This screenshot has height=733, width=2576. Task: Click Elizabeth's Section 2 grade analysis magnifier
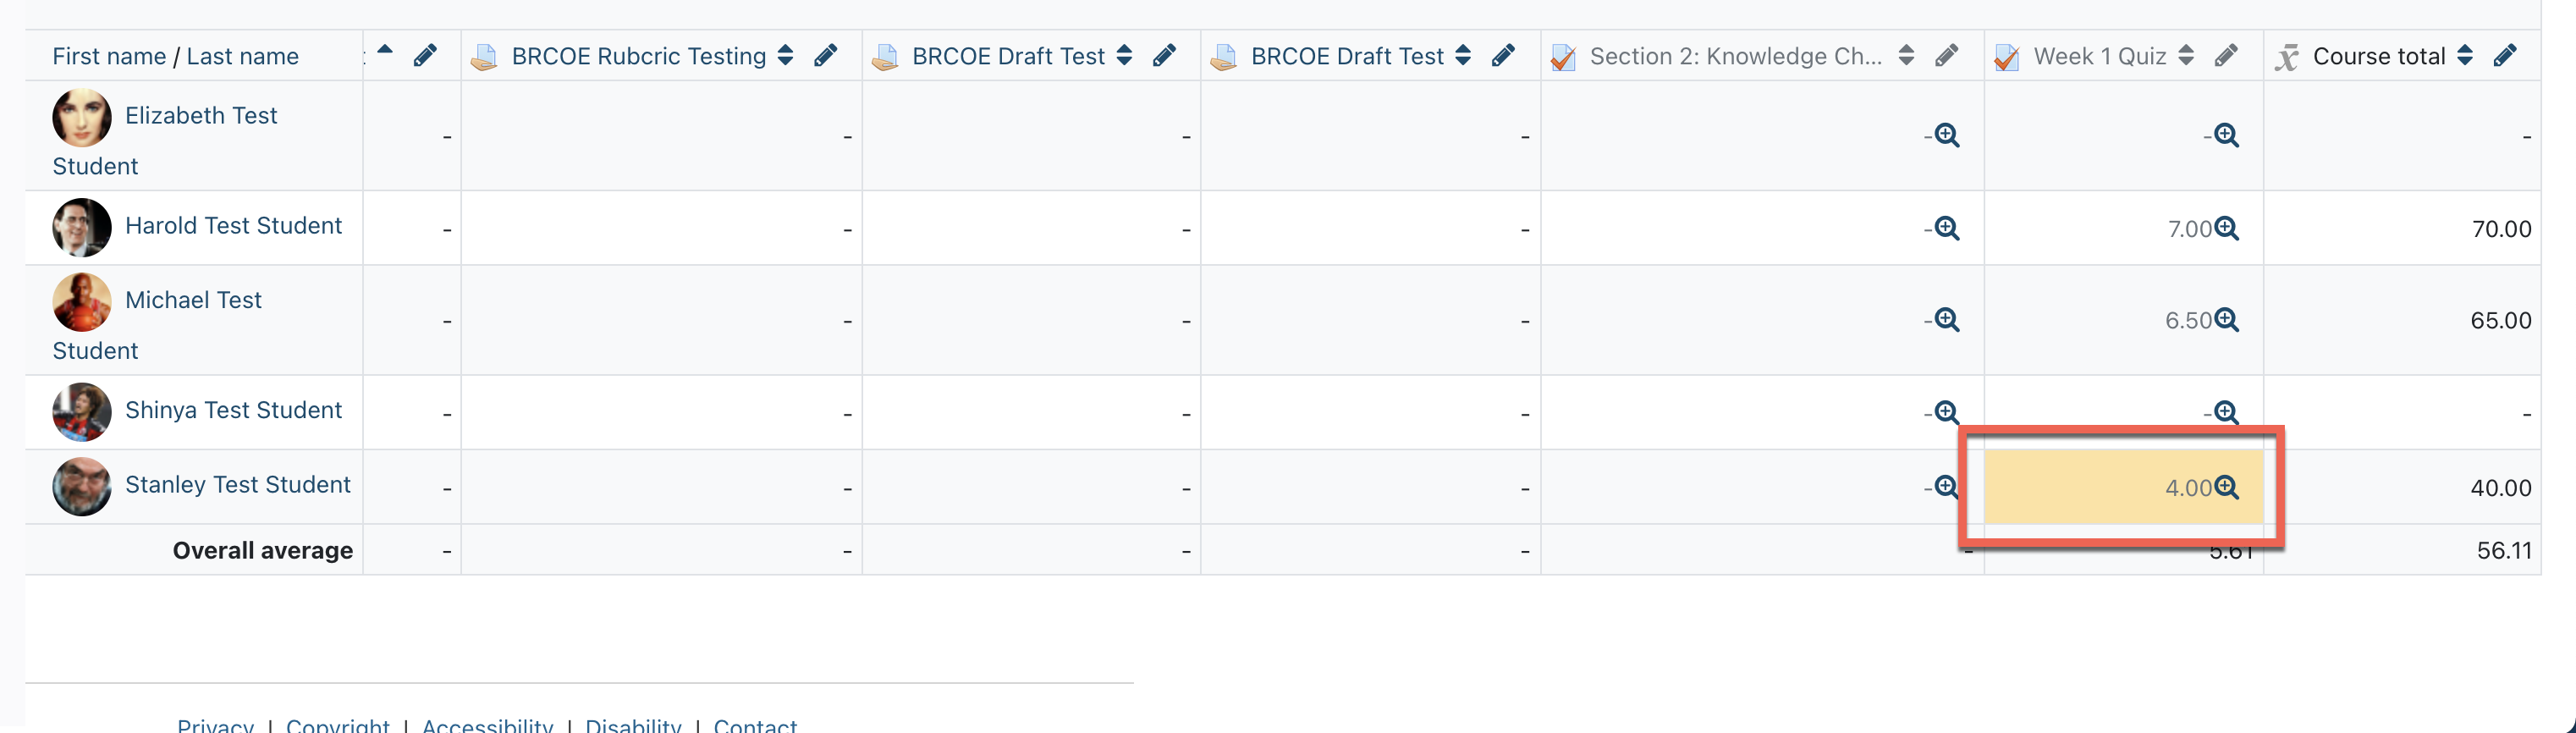point(1947,135)
